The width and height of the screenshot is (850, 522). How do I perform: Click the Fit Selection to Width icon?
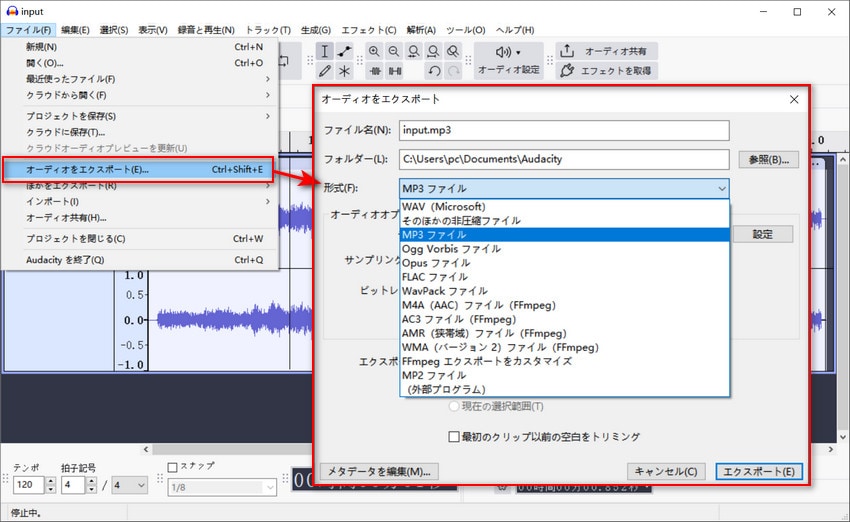(x=414, y=51)
